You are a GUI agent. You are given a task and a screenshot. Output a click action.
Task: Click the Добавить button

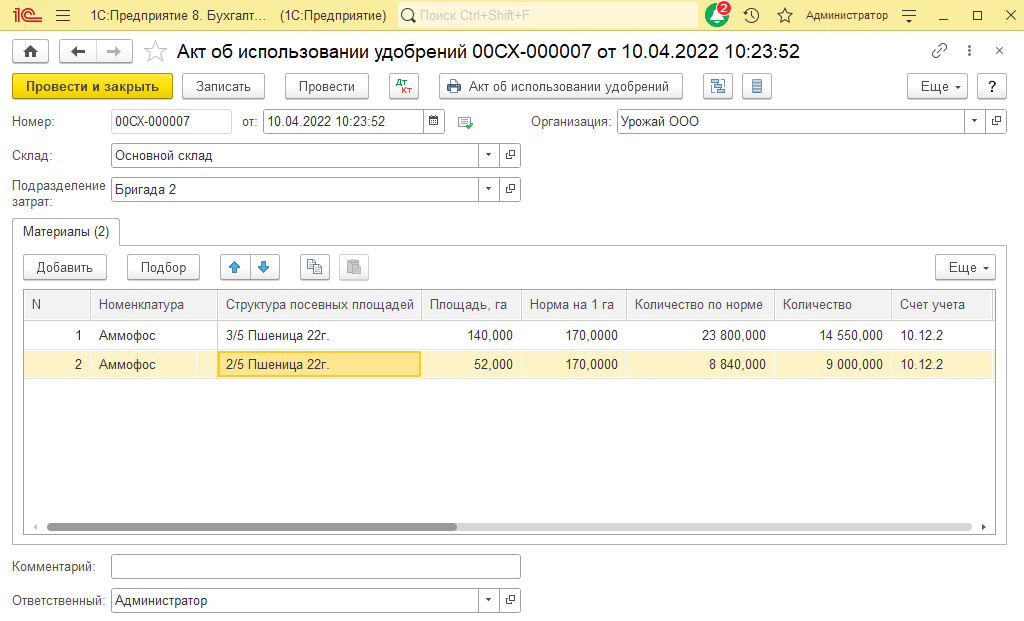click(x=65, y=267)
